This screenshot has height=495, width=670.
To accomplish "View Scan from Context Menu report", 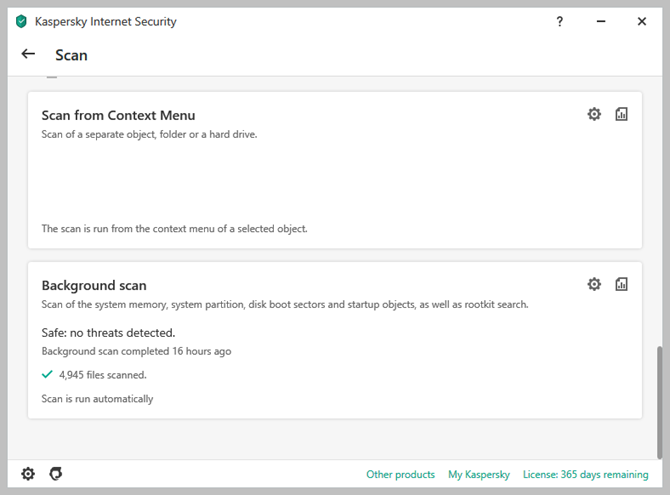I will pos(621,115).
